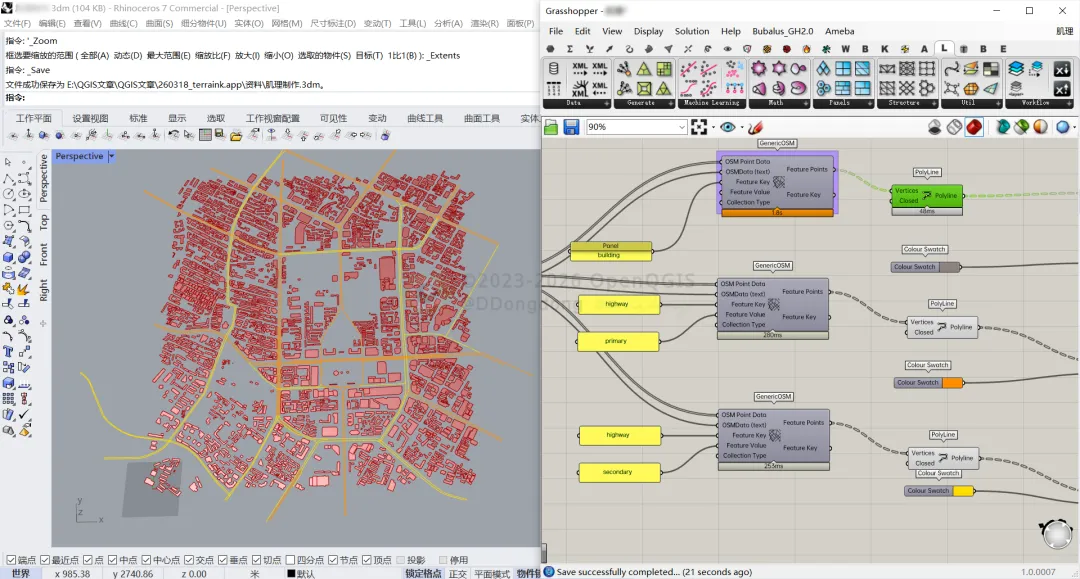Click the red shaded preview mode icon
Viewport: 1080px width, 579px height.
point(973,127)
